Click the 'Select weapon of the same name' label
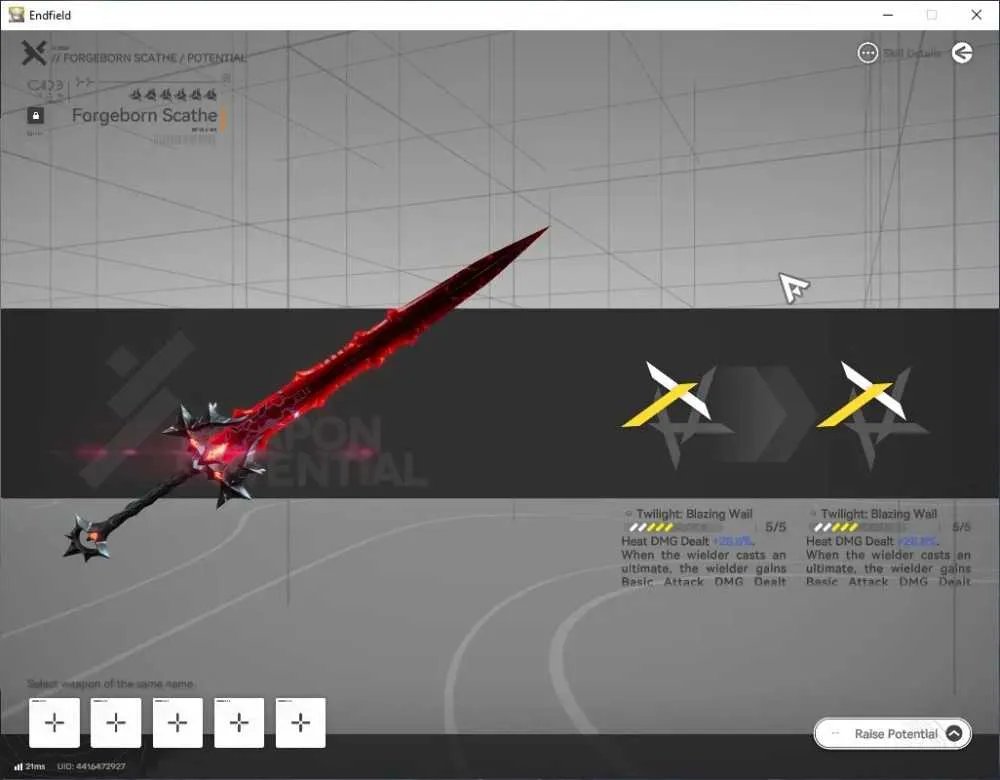The height and width of the screenshot is (780, 1000). (110, 684)
